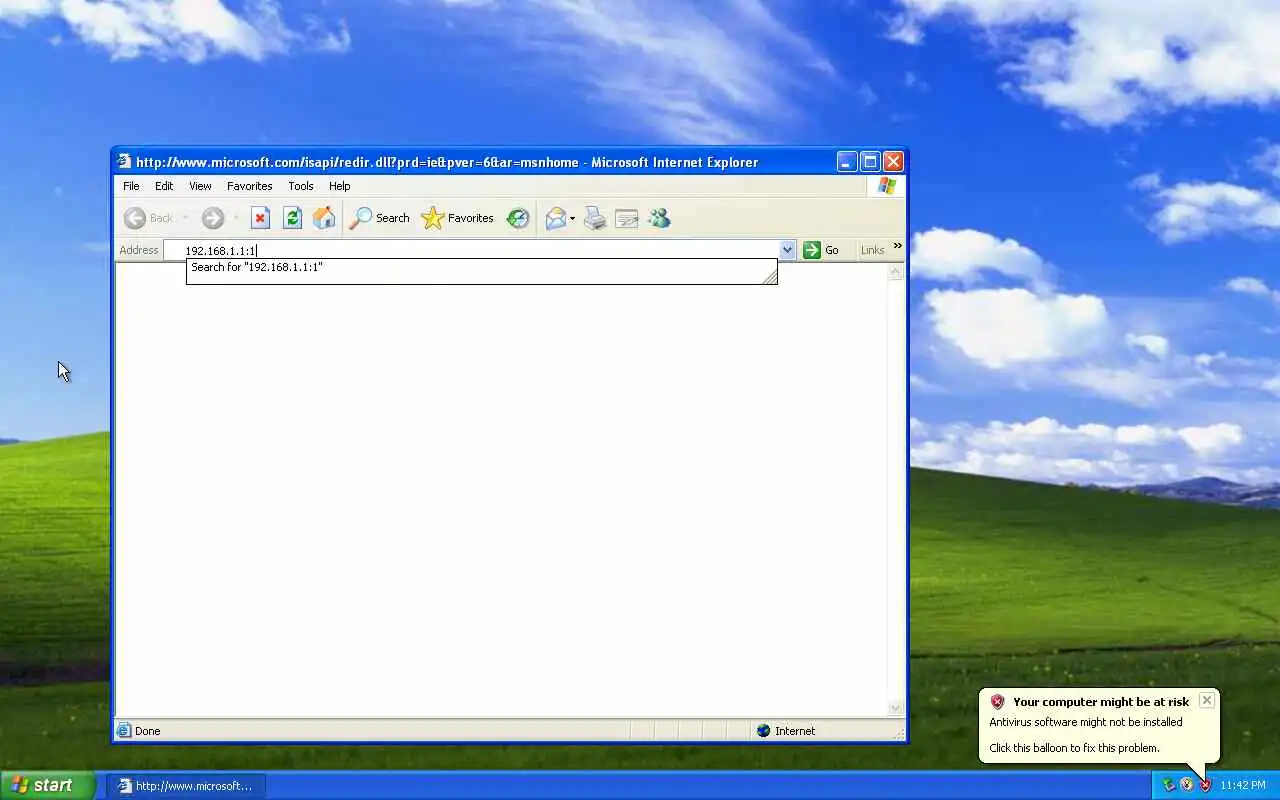
Task: Open Favorites pane with star icon
Action: click(x=457, y=218)
